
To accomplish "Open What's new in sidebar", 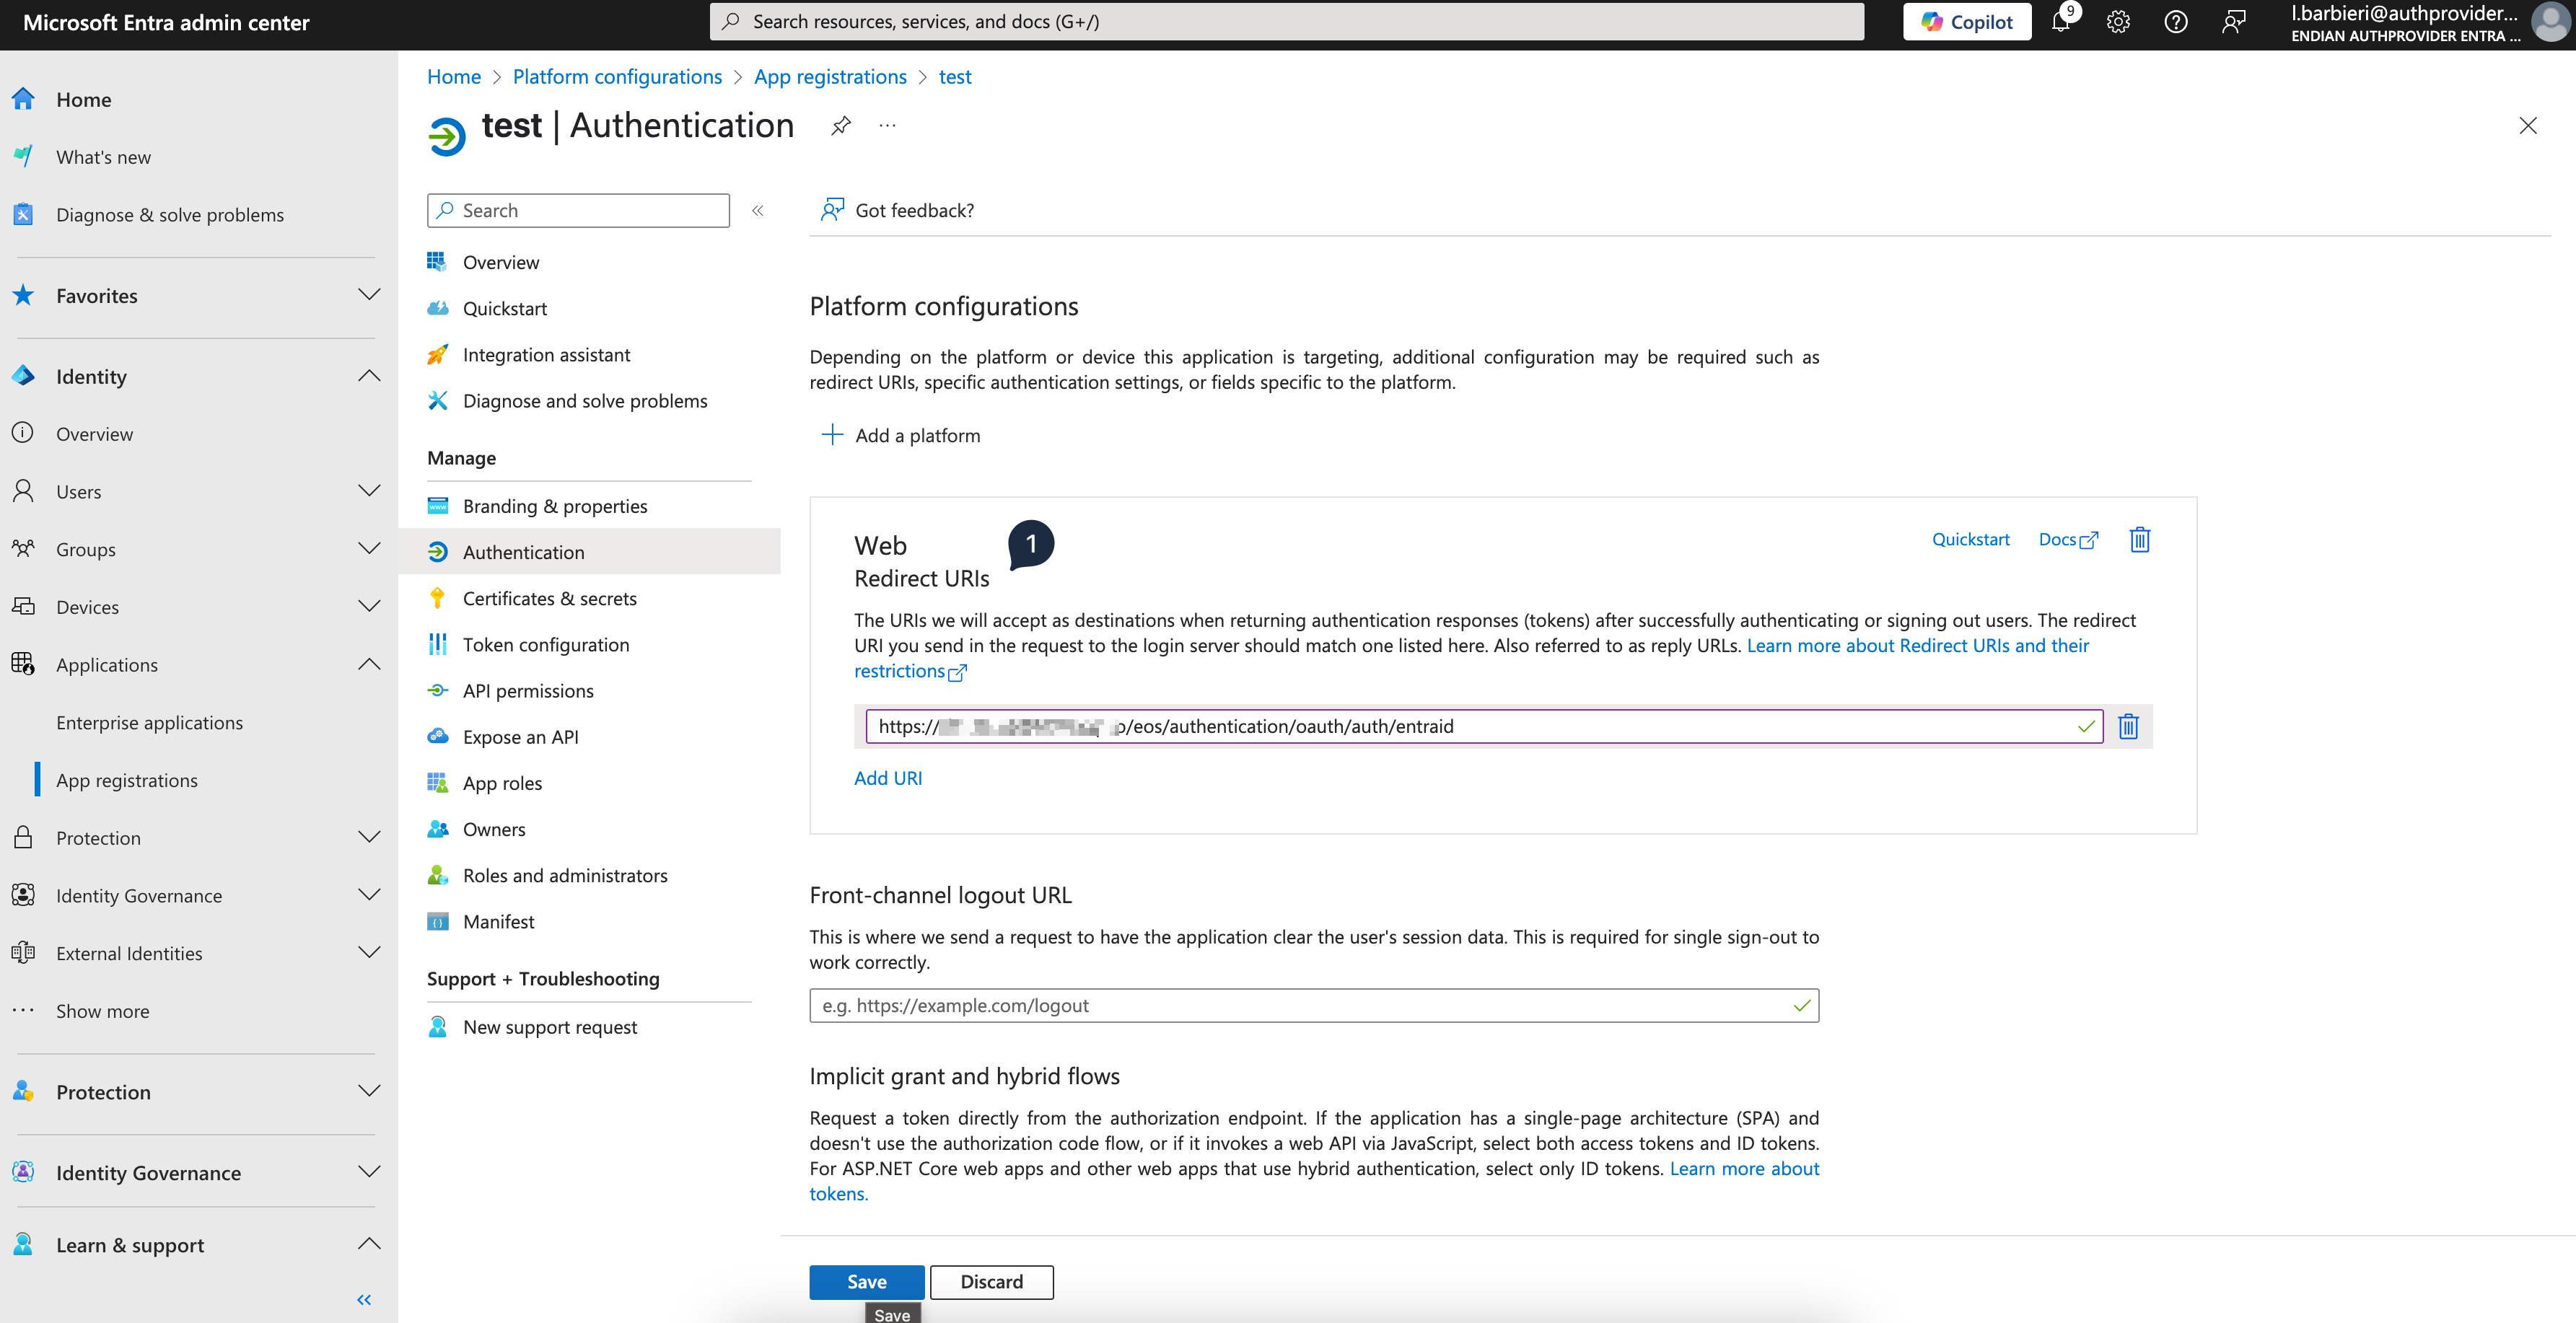I will 103,157.
